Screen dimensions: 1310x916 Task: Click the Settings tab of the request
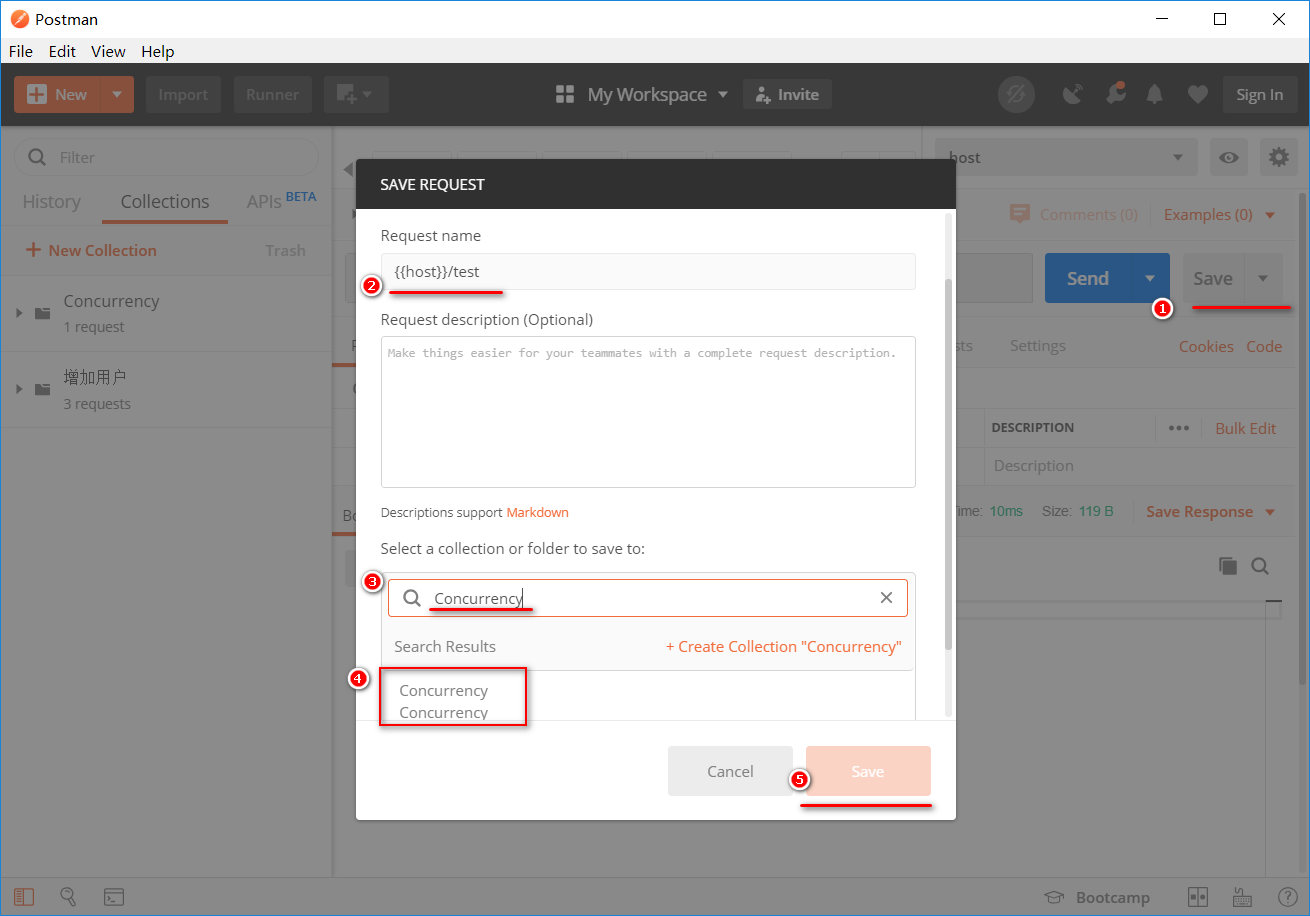(1037, 346)
